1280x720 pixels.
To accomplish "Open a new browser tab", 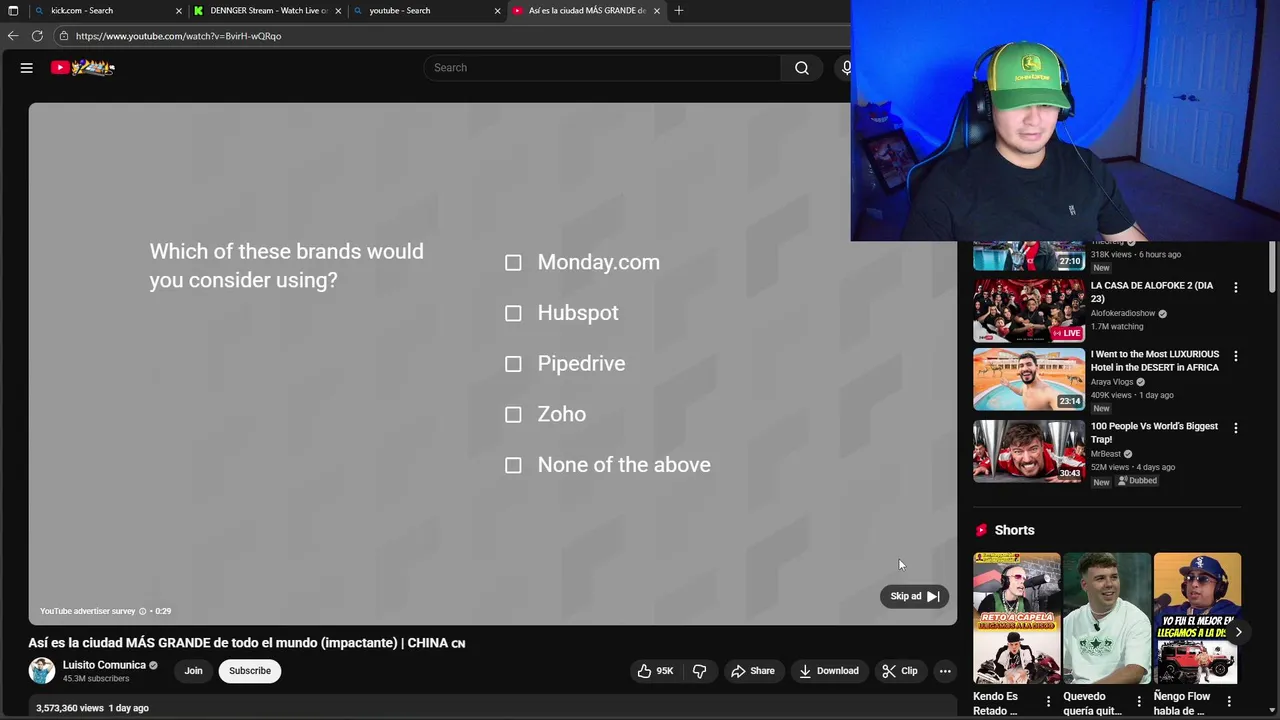I will click(679, 11).
